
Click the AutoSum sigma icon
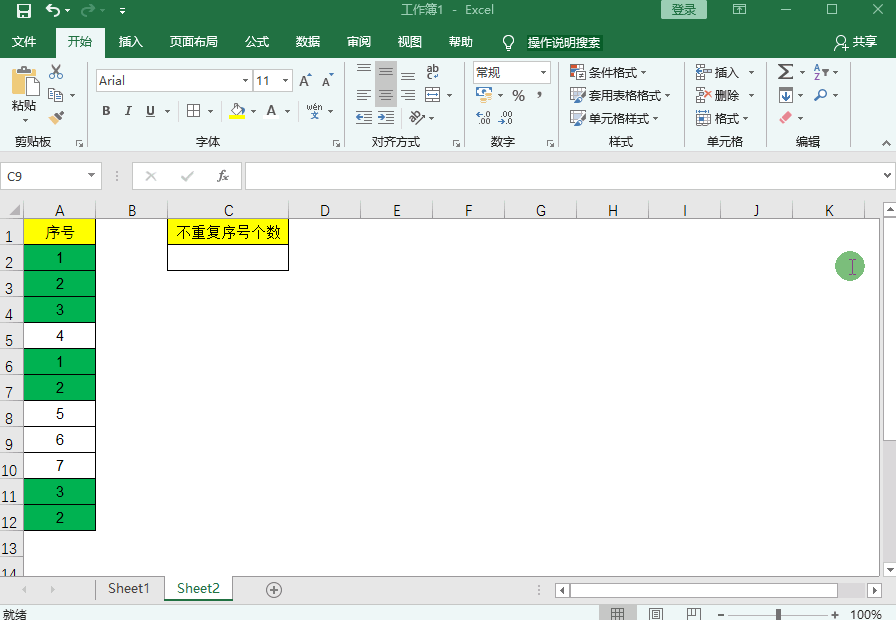(785, 72)
